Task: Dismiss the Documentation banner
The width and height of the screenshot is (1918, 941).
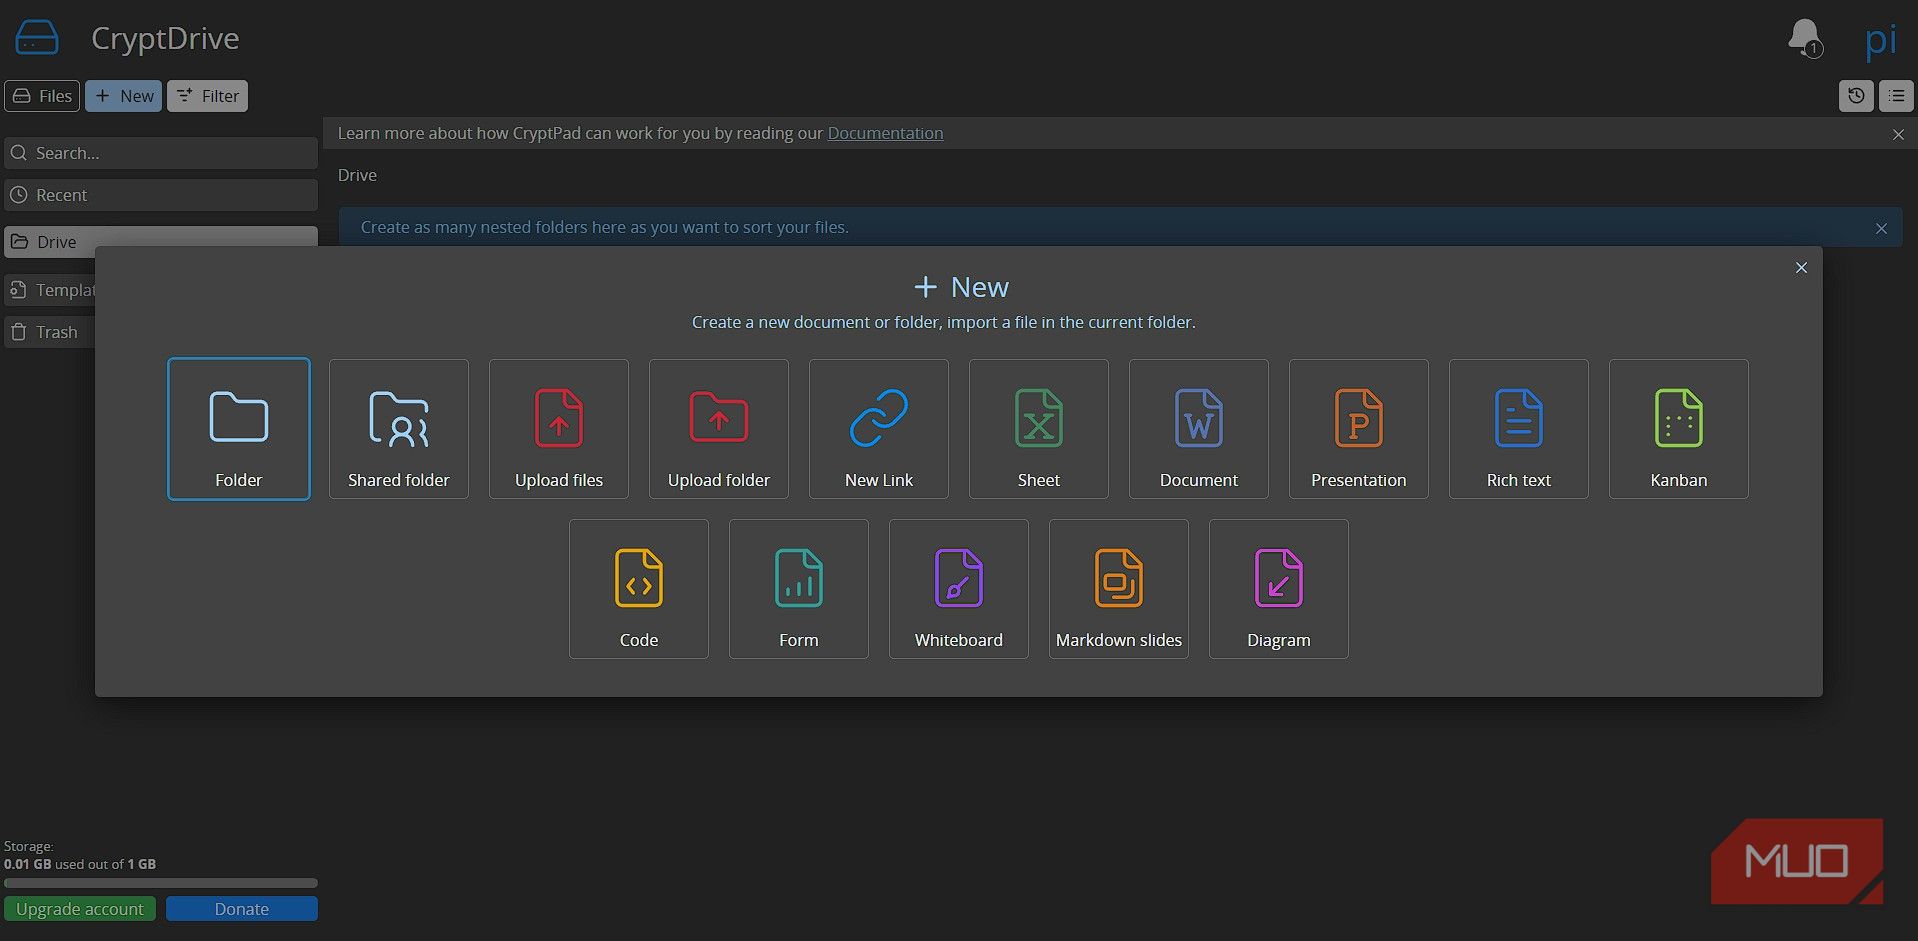Action: 1898,134
